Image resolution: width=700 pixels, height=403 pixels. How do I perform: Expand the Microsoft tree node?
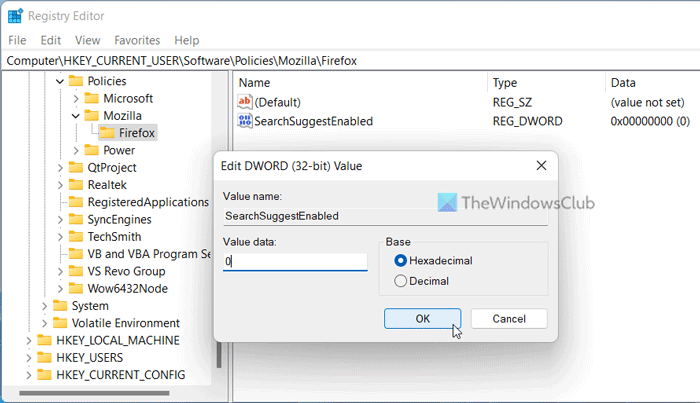(x=76, y=99)
